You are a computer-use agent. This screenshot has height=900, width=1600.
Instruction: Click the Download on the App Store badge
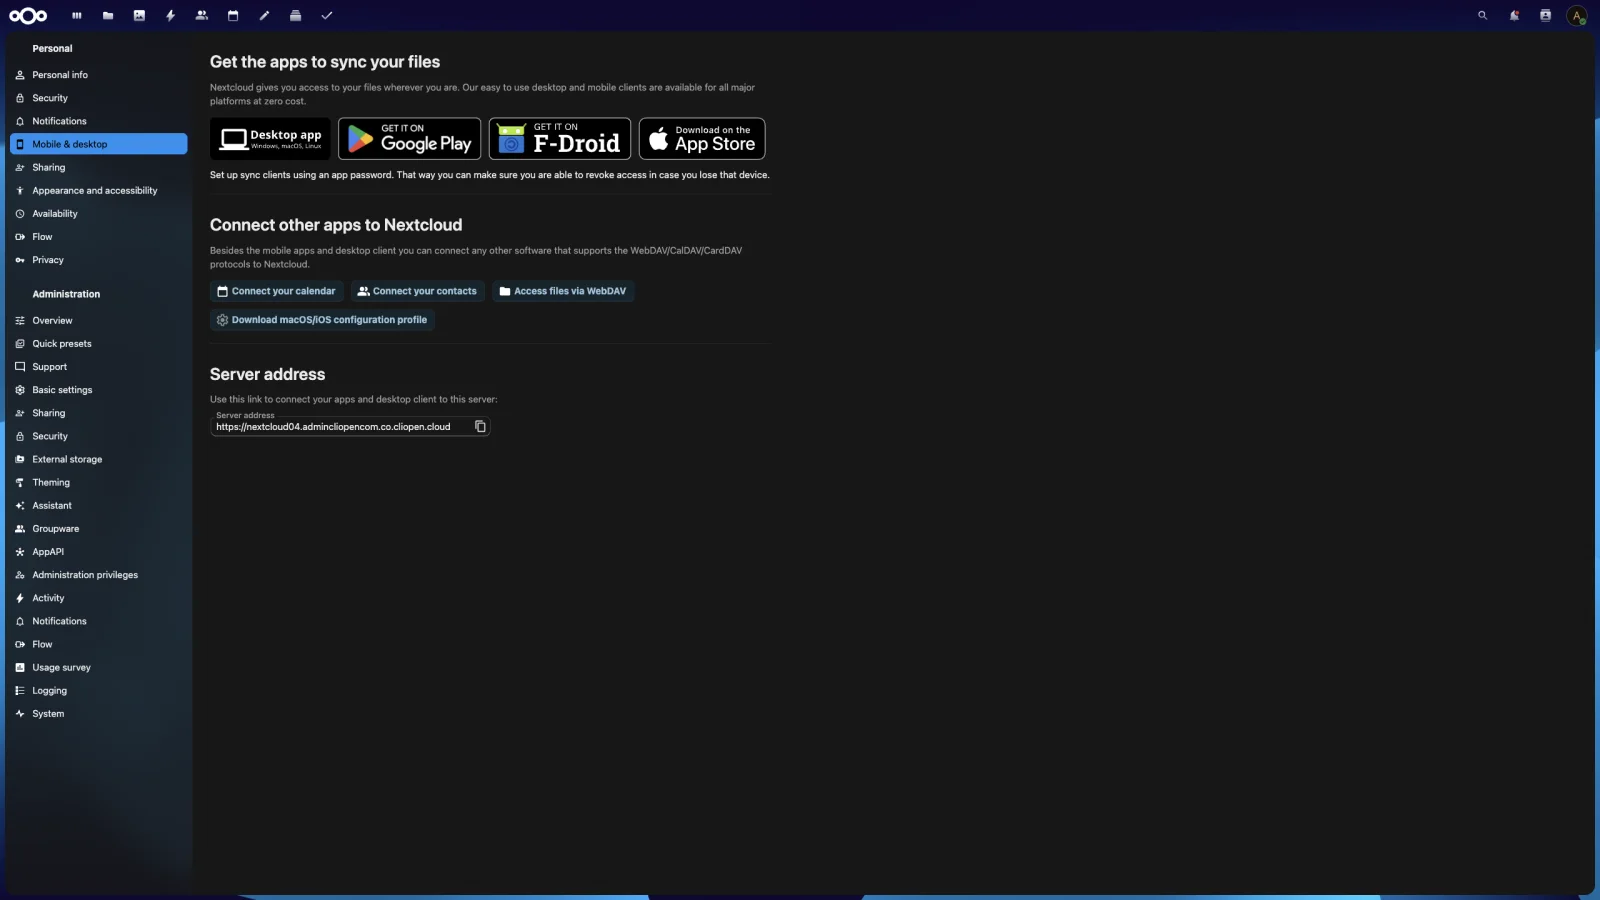pos(702,139)
